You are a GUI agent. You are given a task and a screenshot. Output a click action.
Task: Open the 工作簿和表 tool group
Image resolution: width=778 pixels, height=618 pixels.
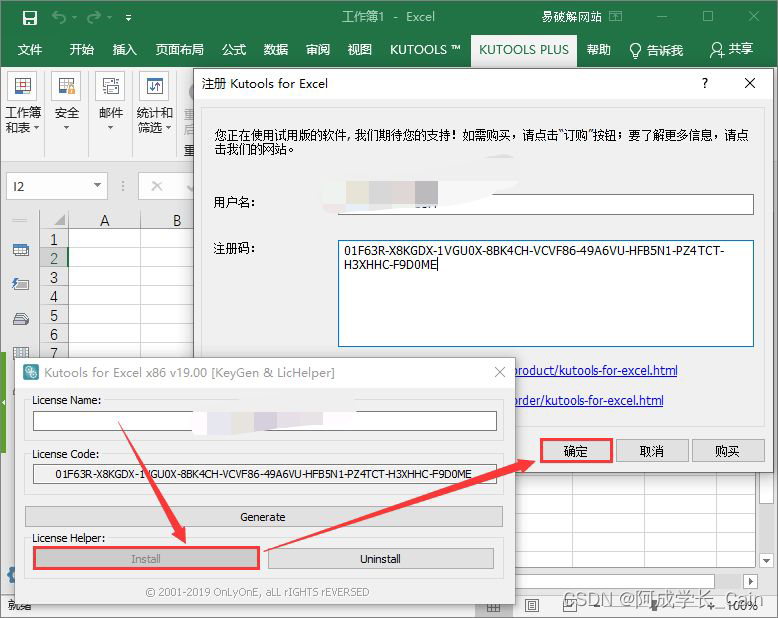[x=23, y=87]
